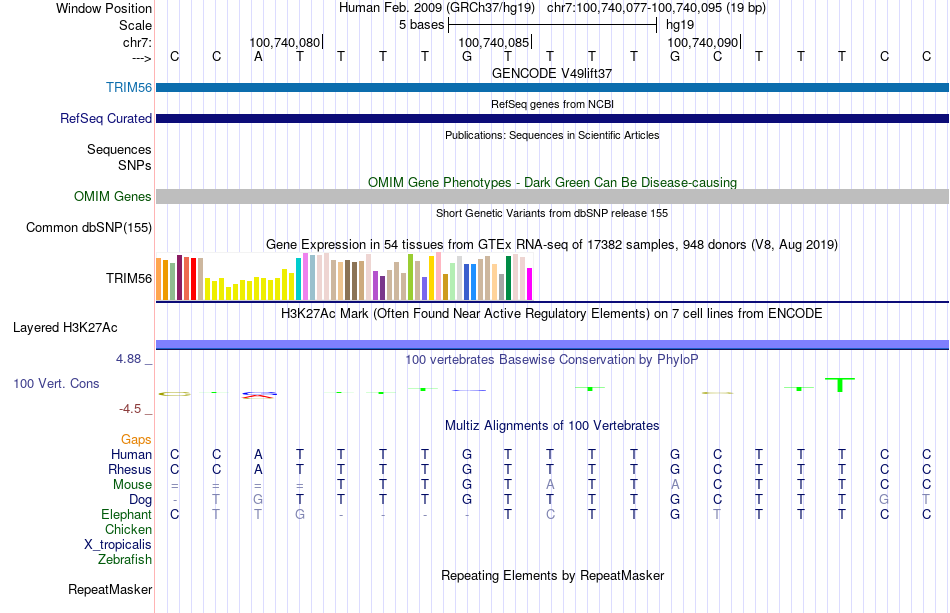Click the GENCODE V49lift37 track title

pos(552,73)
